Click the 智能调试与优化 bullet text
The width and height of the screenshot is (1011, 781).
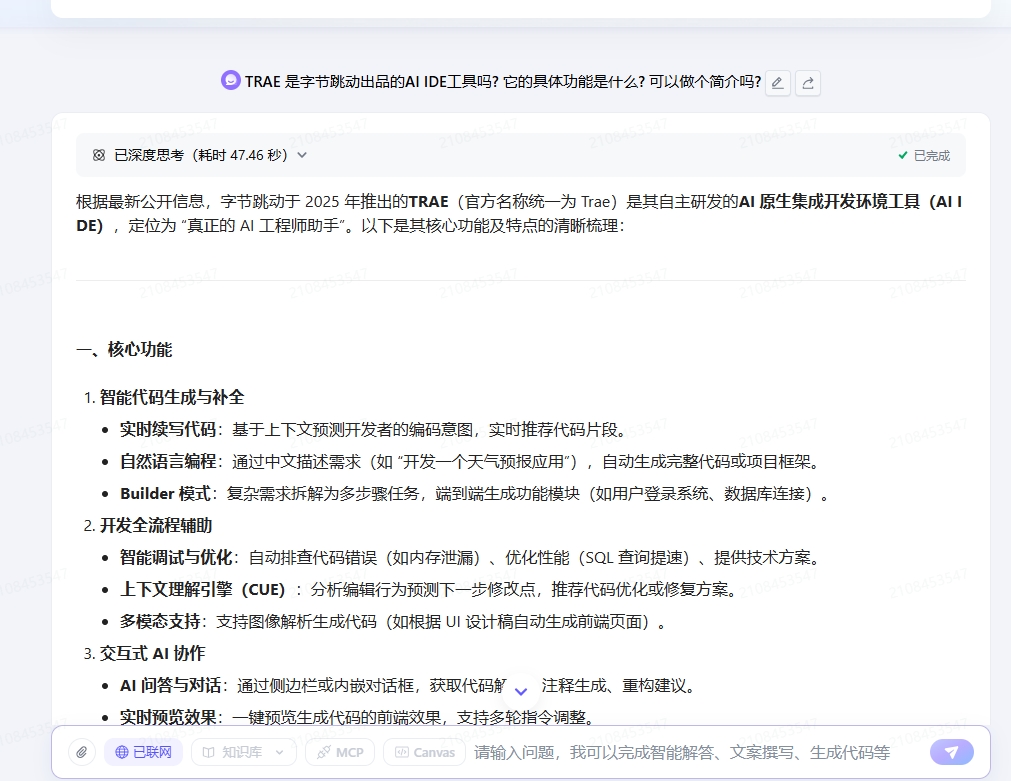pos(176,557)
